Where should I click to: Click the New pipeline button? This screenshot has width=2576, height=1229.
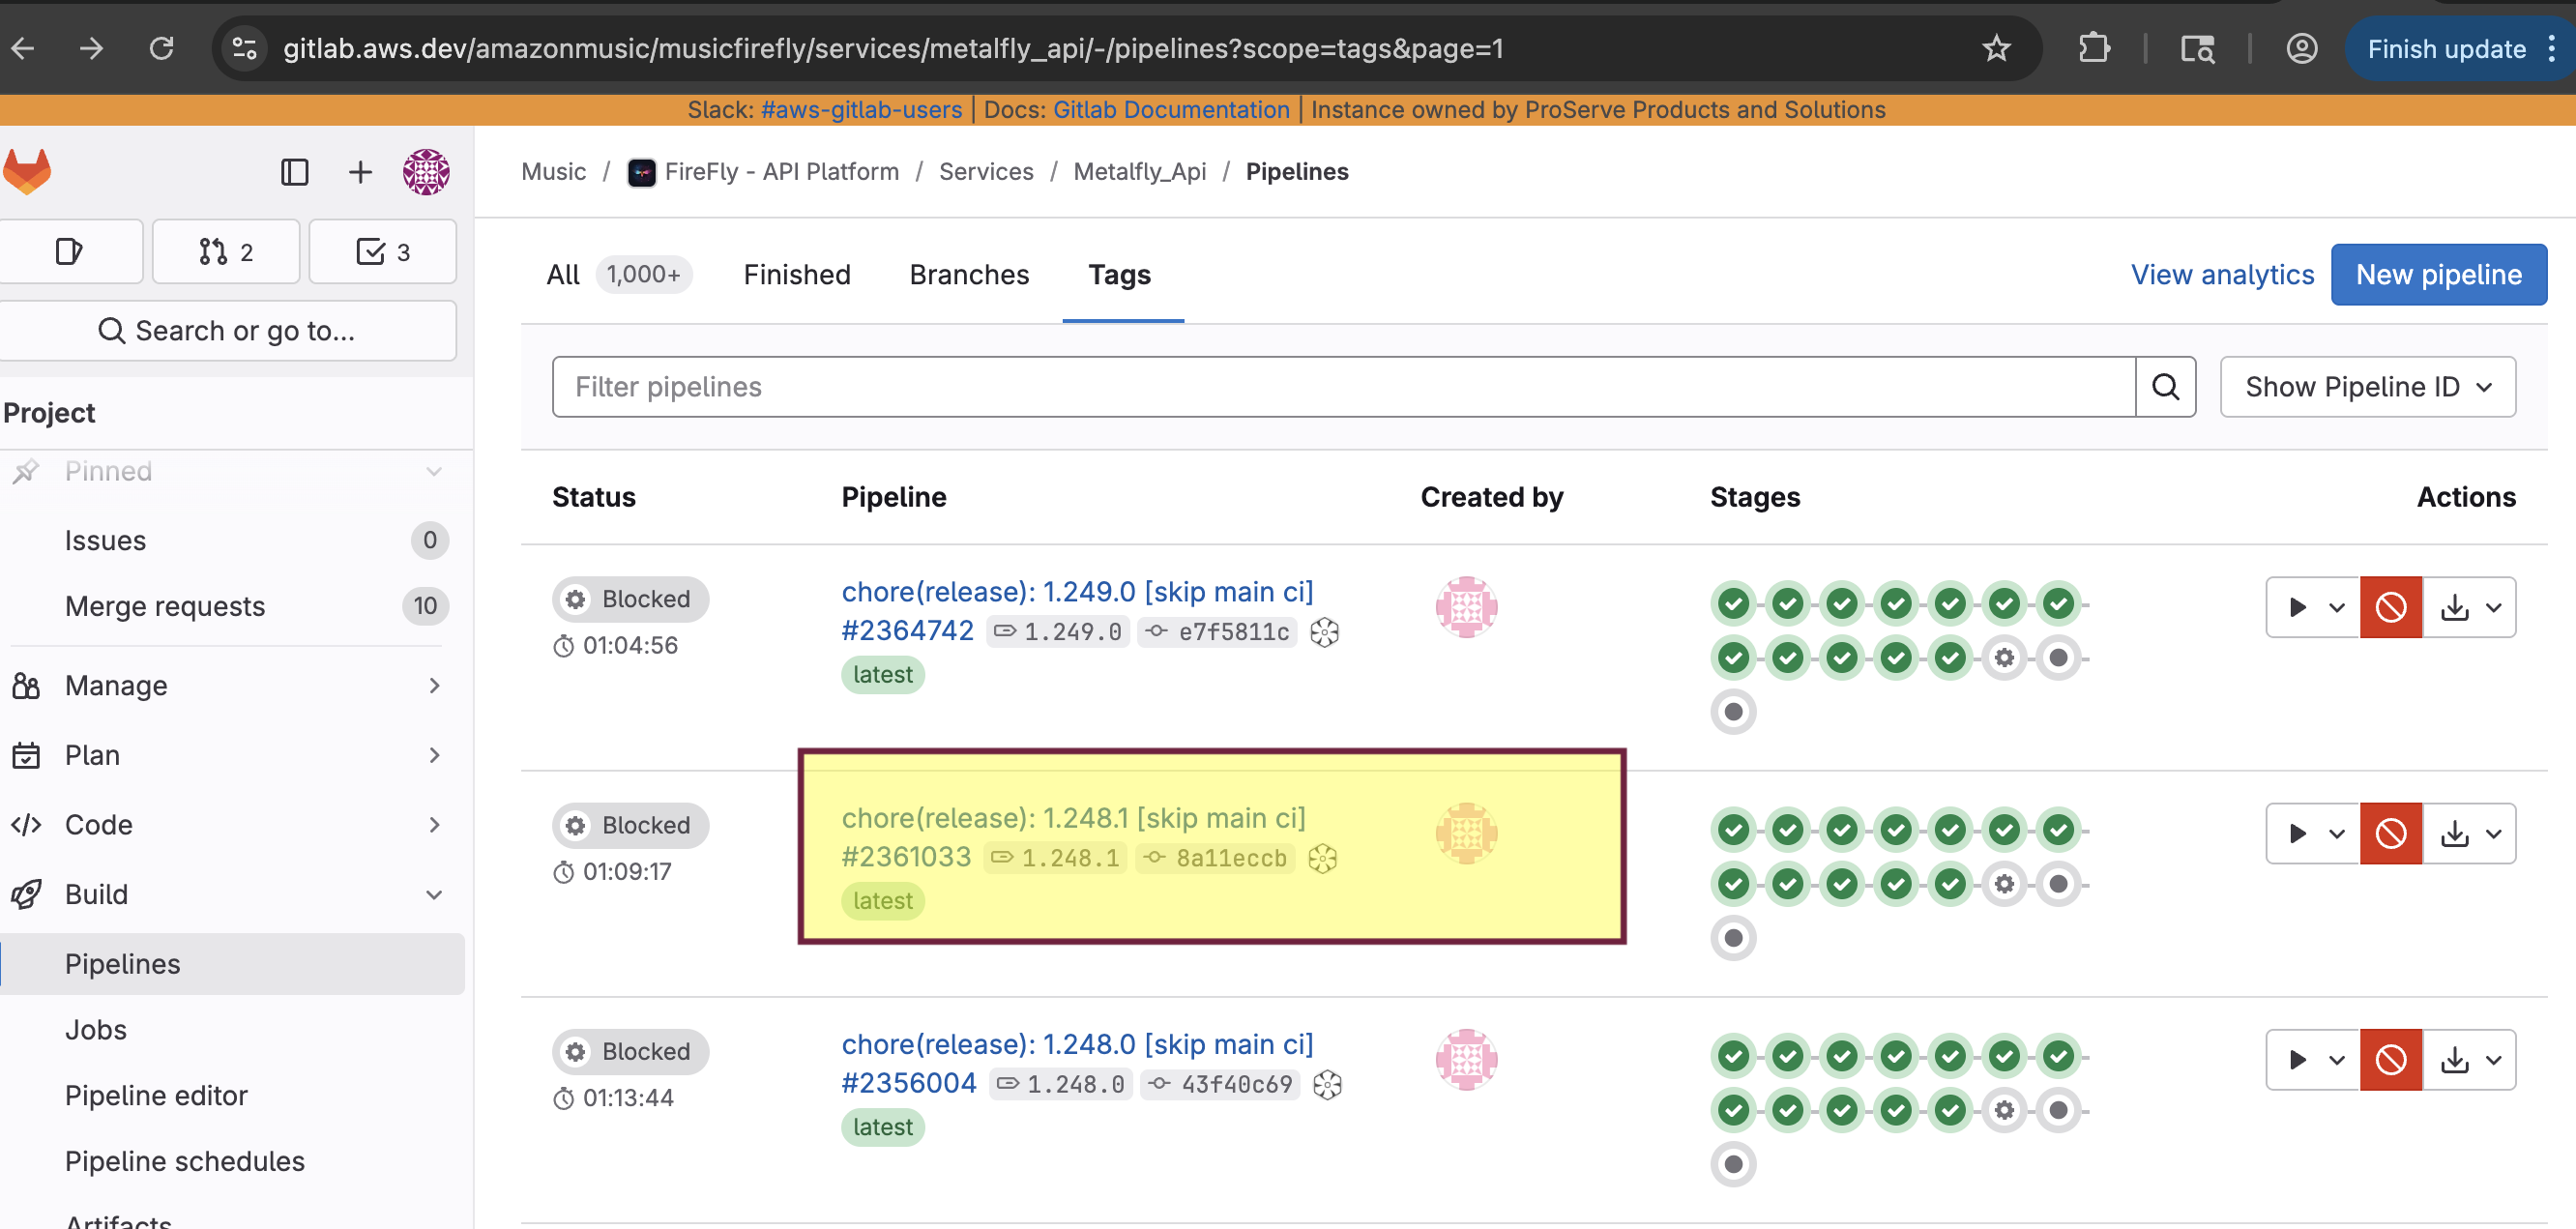pyautogui.click(x=2438, y=274)
